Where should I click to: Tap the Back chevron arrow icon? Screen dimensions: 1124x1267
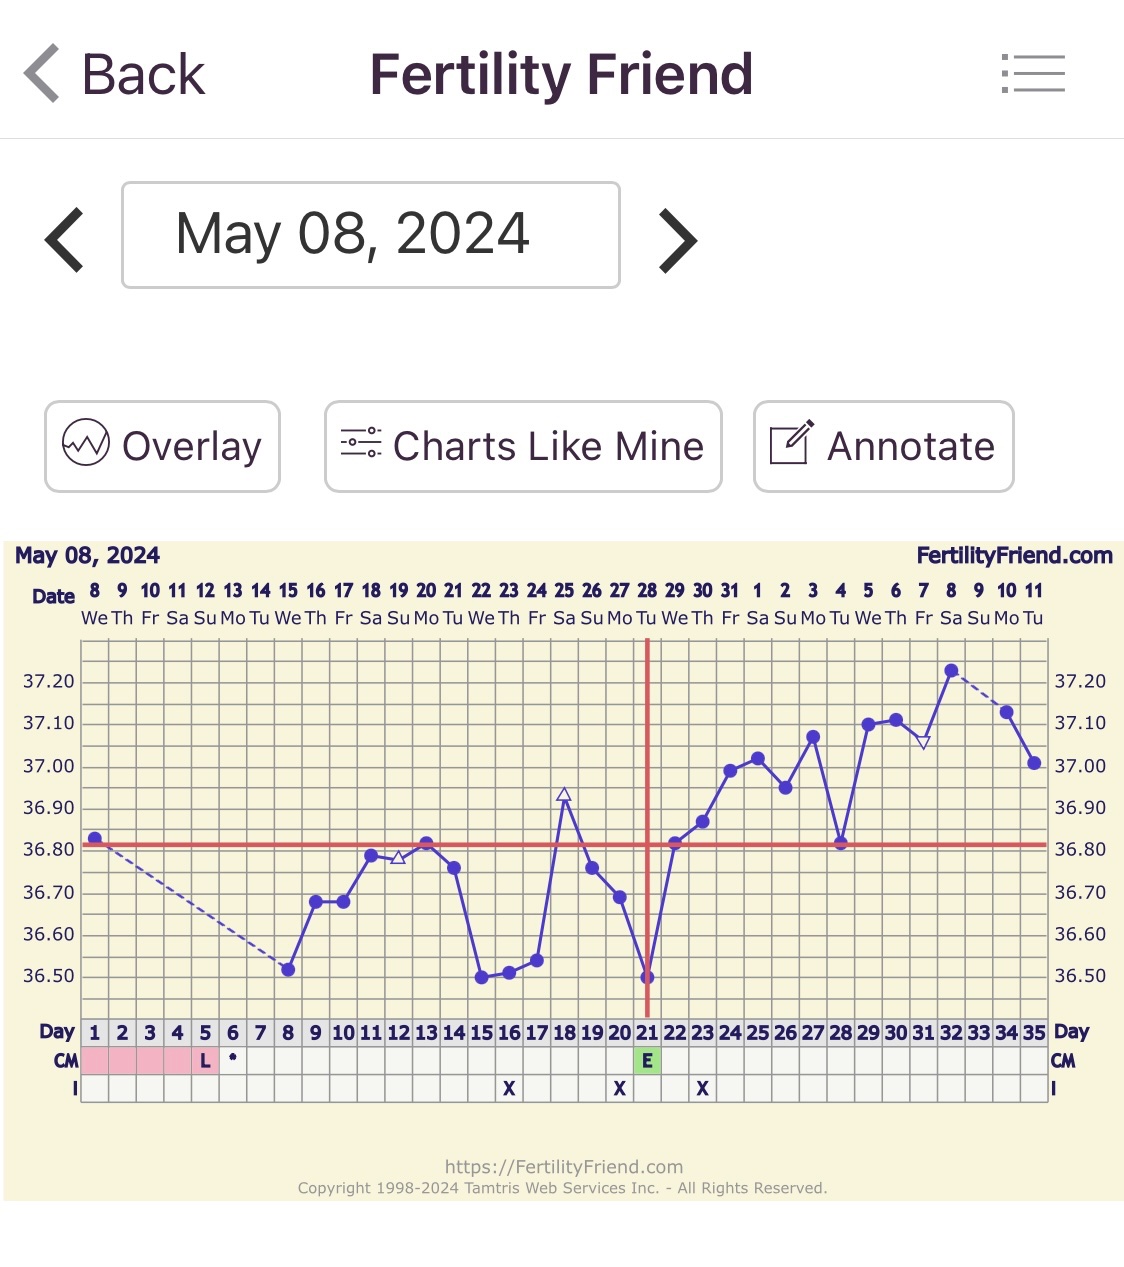[42, 74]
